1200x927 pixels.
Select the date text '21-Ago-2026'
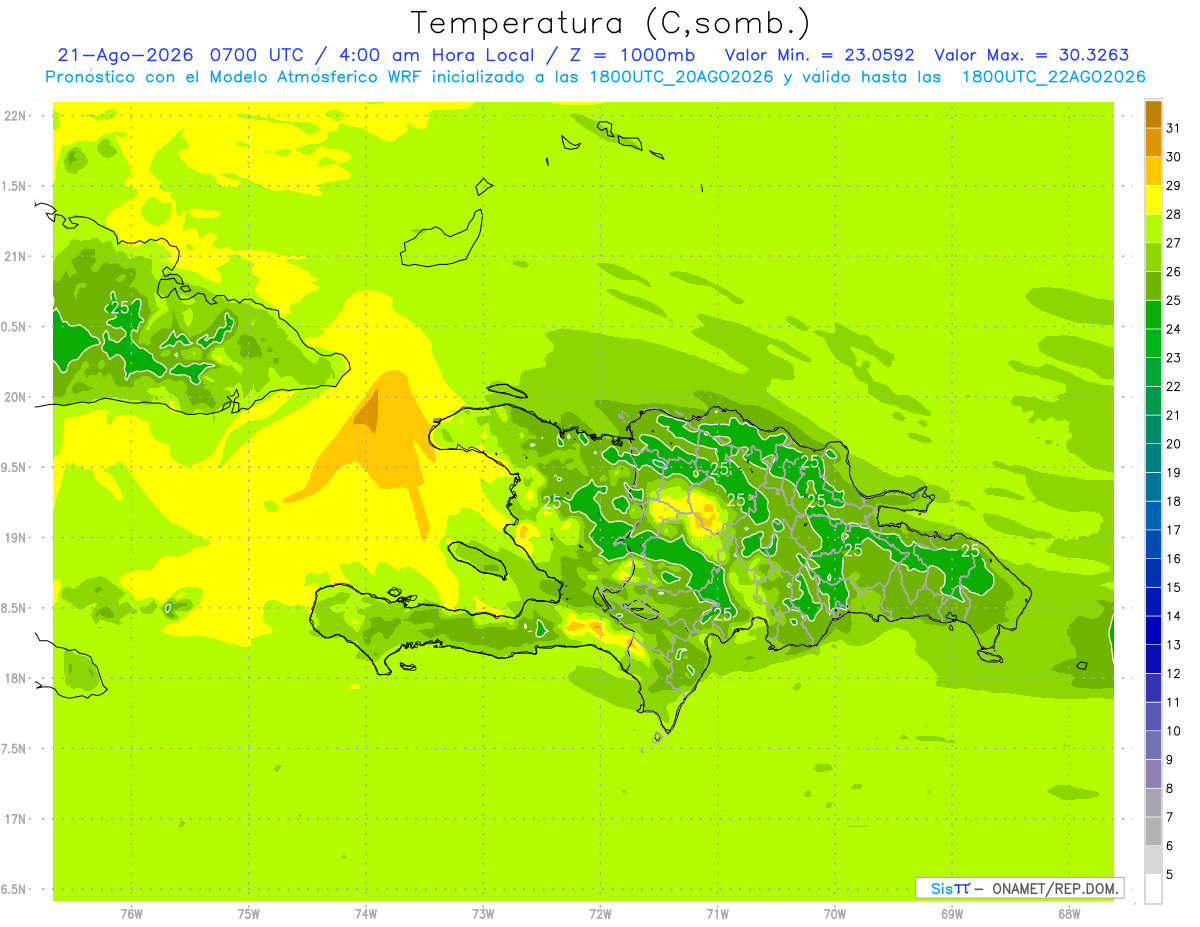pyautogui.click(x=125, y=55)
